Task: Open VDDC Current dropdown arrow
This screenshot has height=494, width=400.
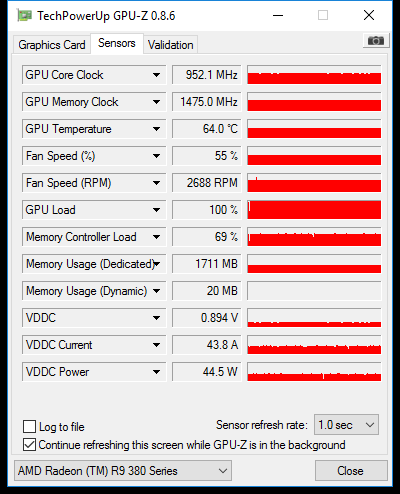Action: pyautogui.click(x=156, y=345)
